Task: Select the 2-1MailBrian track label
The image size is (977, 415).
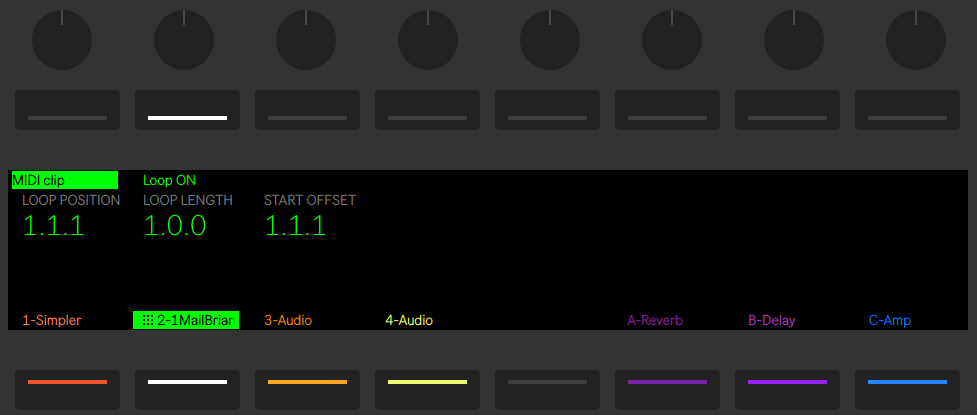Action: [x=186, y=320]
